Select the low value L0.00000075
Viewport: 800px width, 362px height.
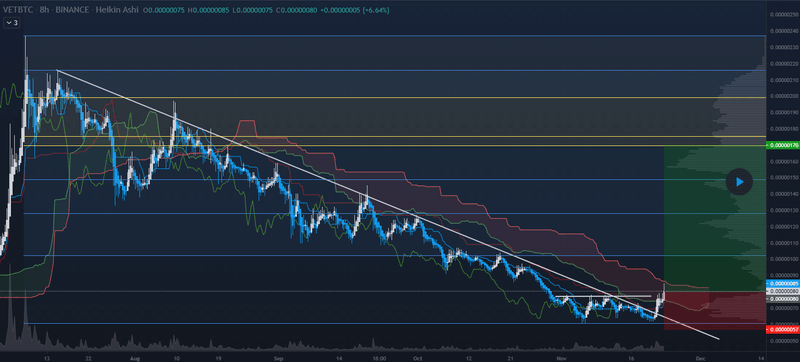tap(254, 9)
